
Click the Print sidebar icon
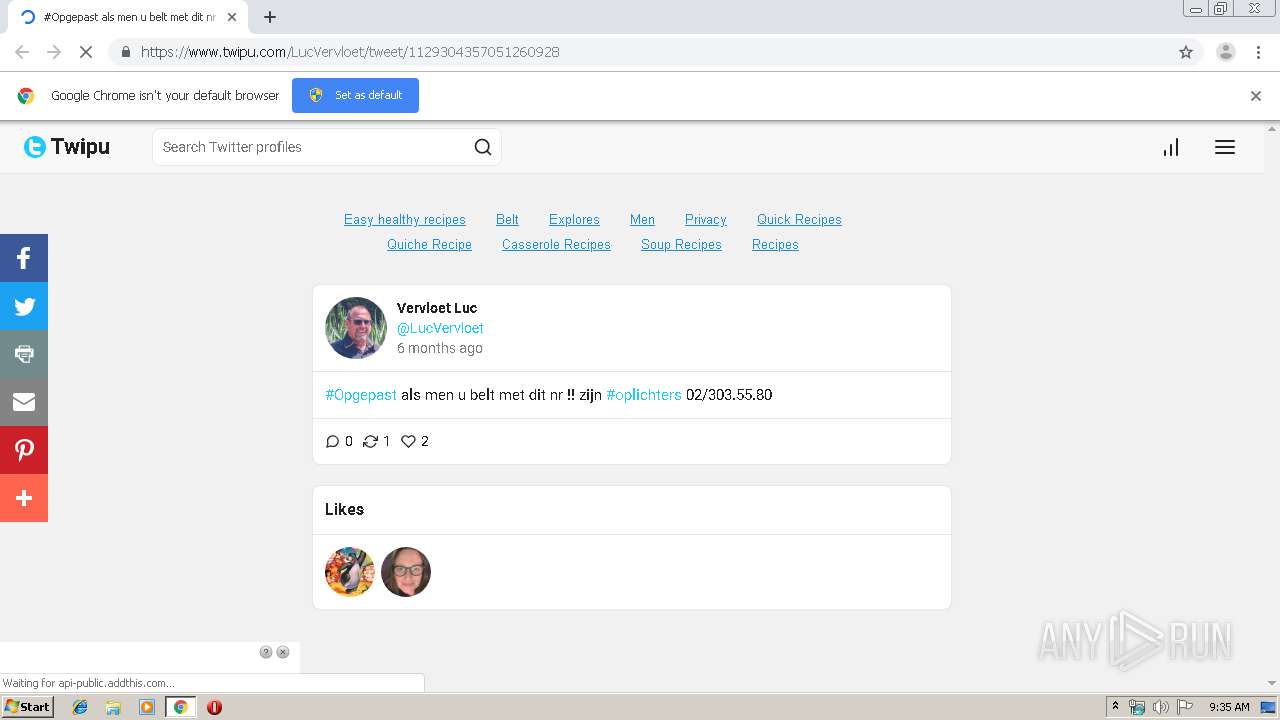click(x=24, y=354)
